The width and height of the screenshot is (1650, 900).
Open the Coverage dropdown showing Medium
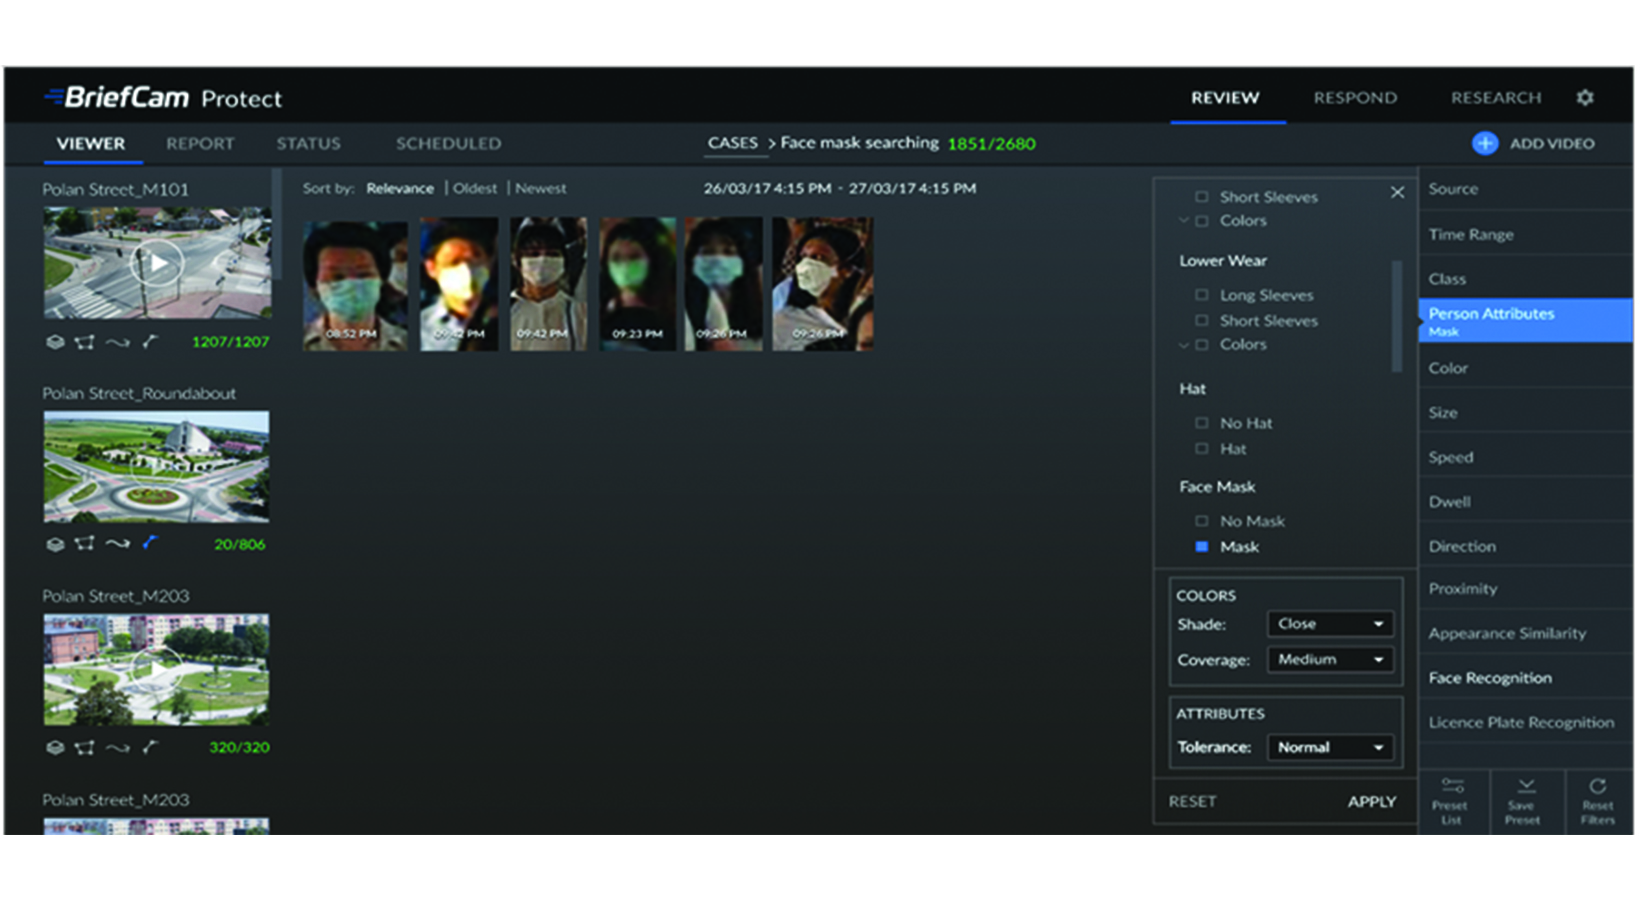(x=1329, y=660)
